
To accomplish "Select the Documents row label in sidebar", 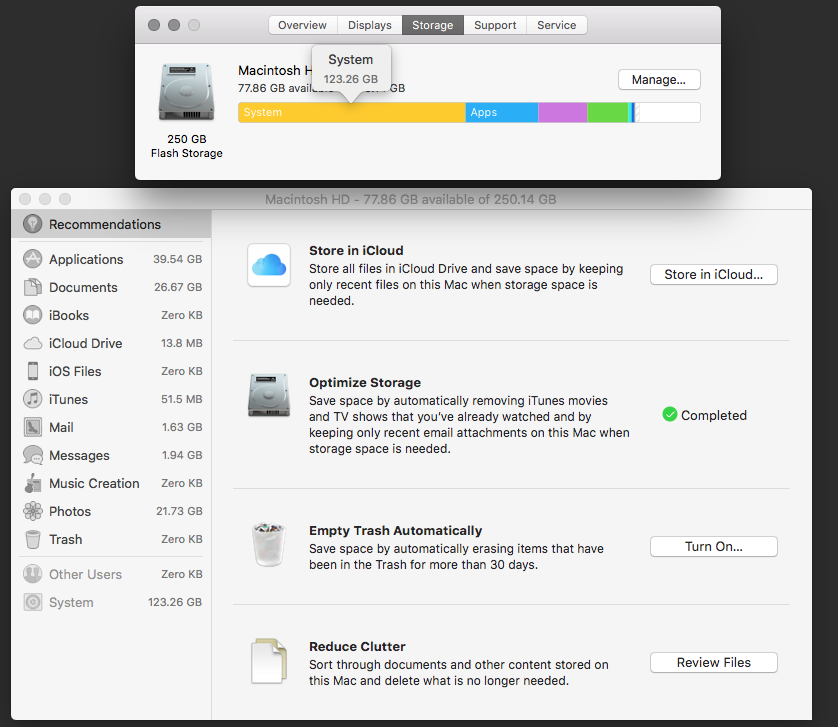I will [x=83, y=287].
